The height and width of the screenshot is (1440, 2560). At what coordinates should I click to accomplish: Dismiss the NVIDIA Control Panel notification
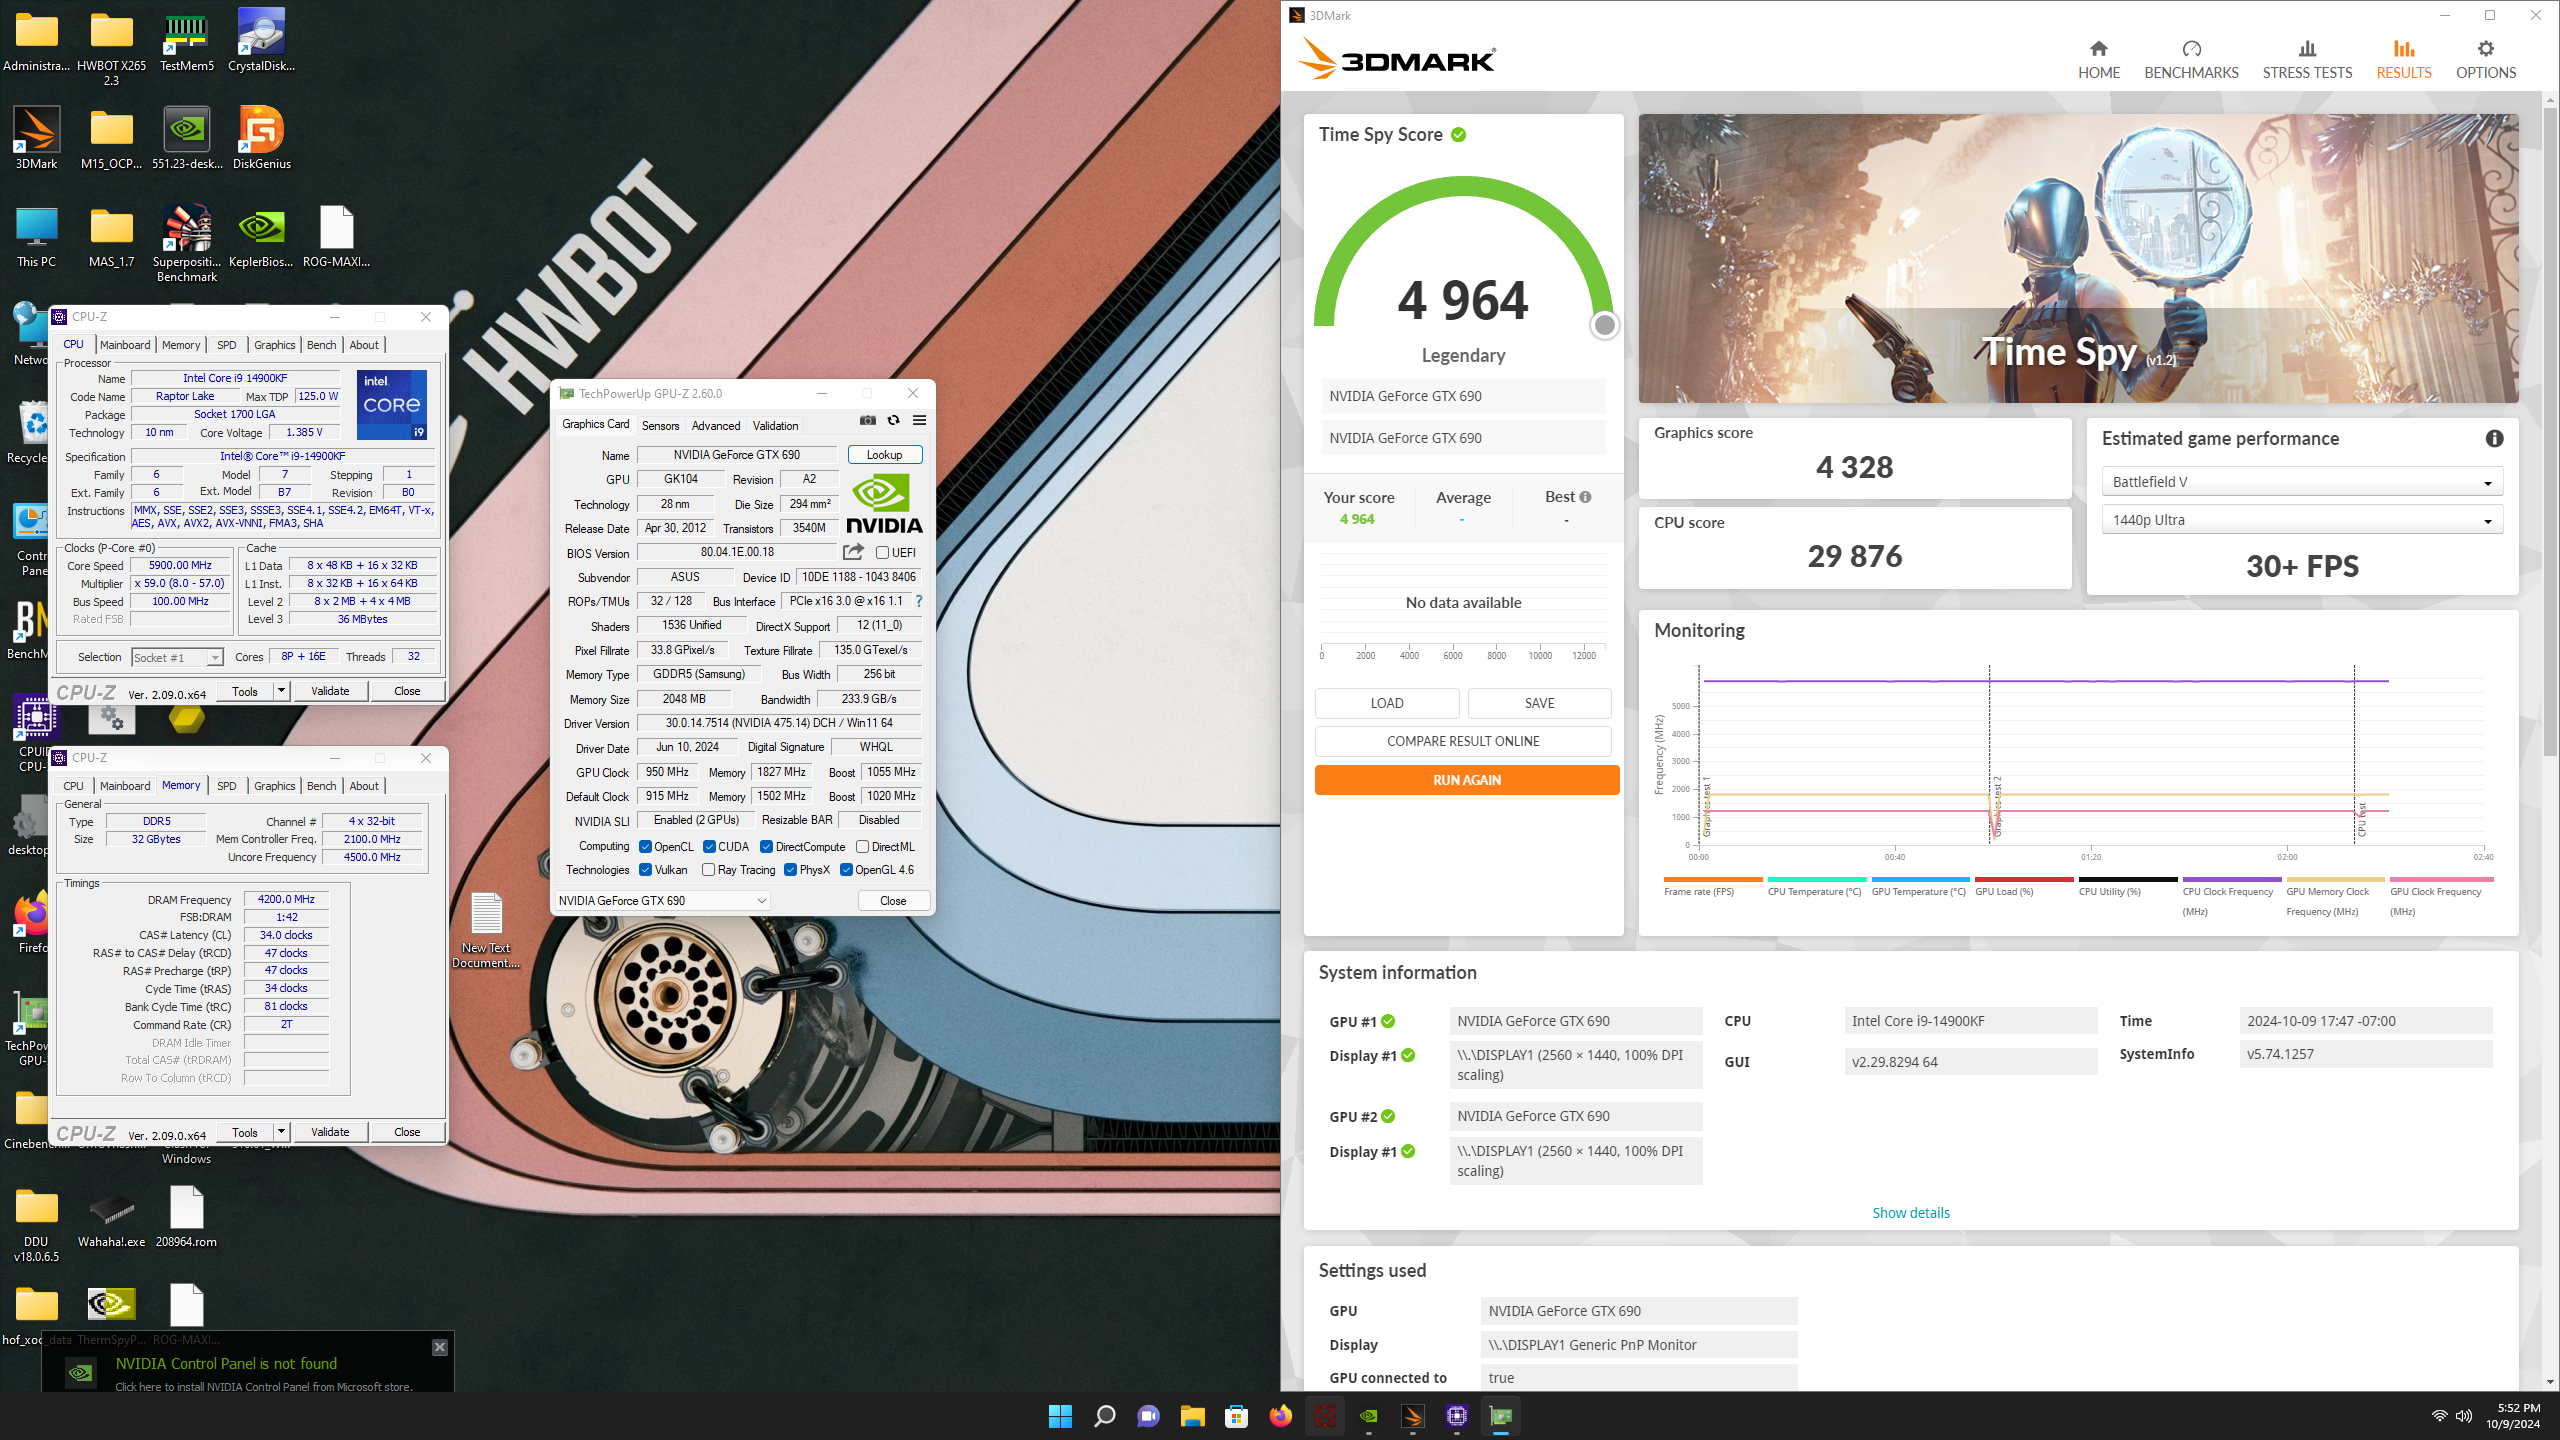click(439, 1347)
